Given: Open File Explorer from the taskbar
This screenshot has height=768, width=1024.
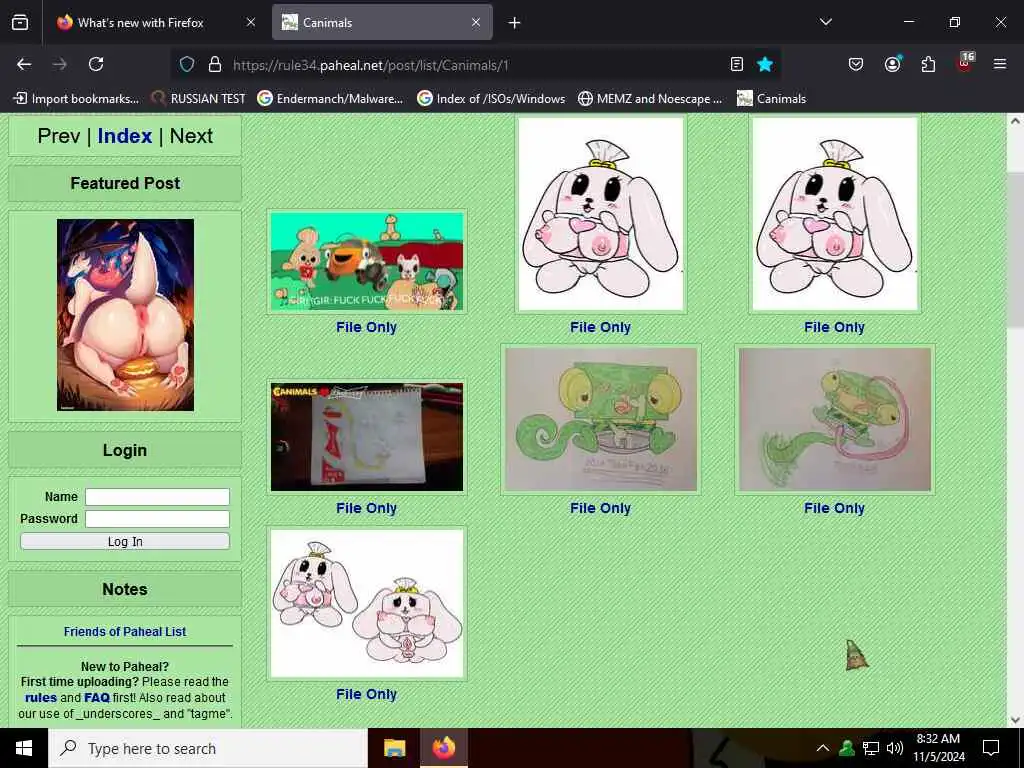Looking at the screenshot, I should [394, 748].
